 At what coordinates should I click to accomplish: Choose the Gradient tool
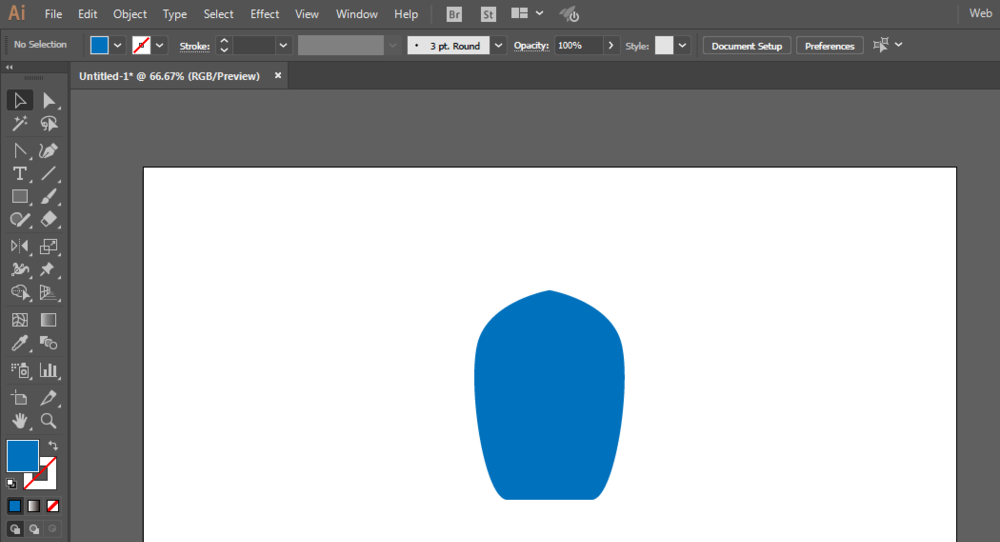pos(48,320)
